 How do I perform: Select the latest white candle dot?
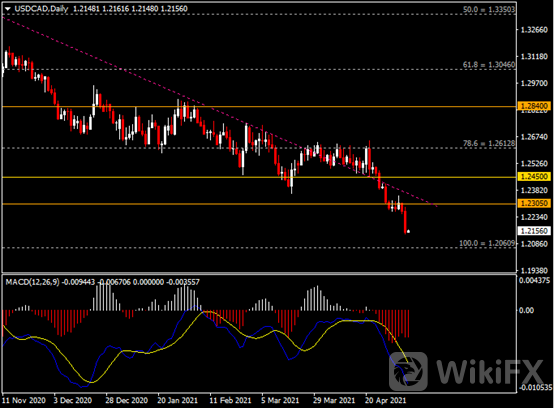(408, 231)
